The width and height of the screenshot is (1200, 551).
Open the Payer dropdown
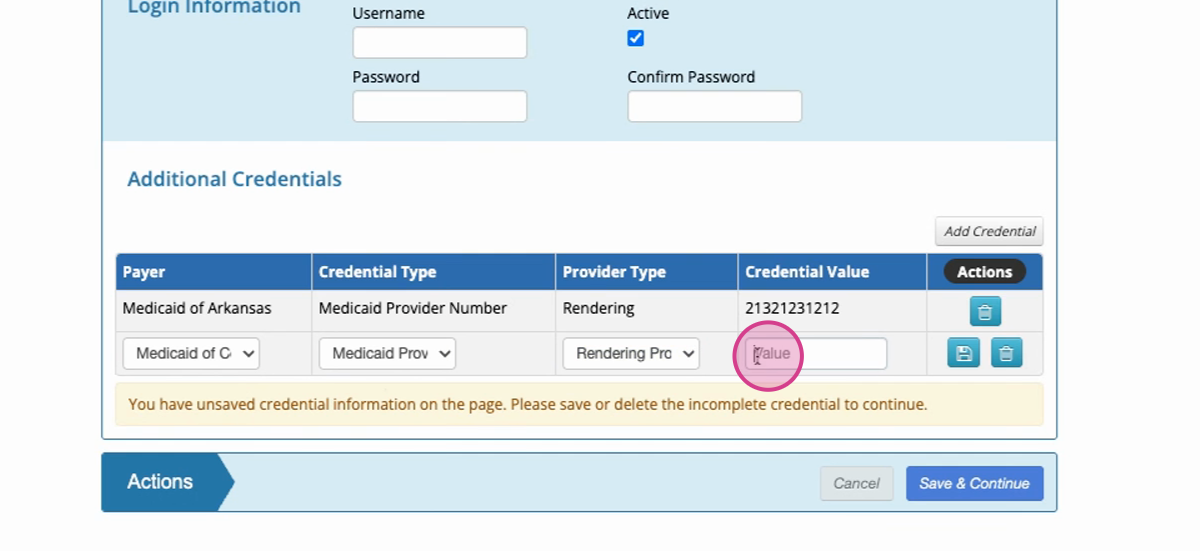point(191,353)
